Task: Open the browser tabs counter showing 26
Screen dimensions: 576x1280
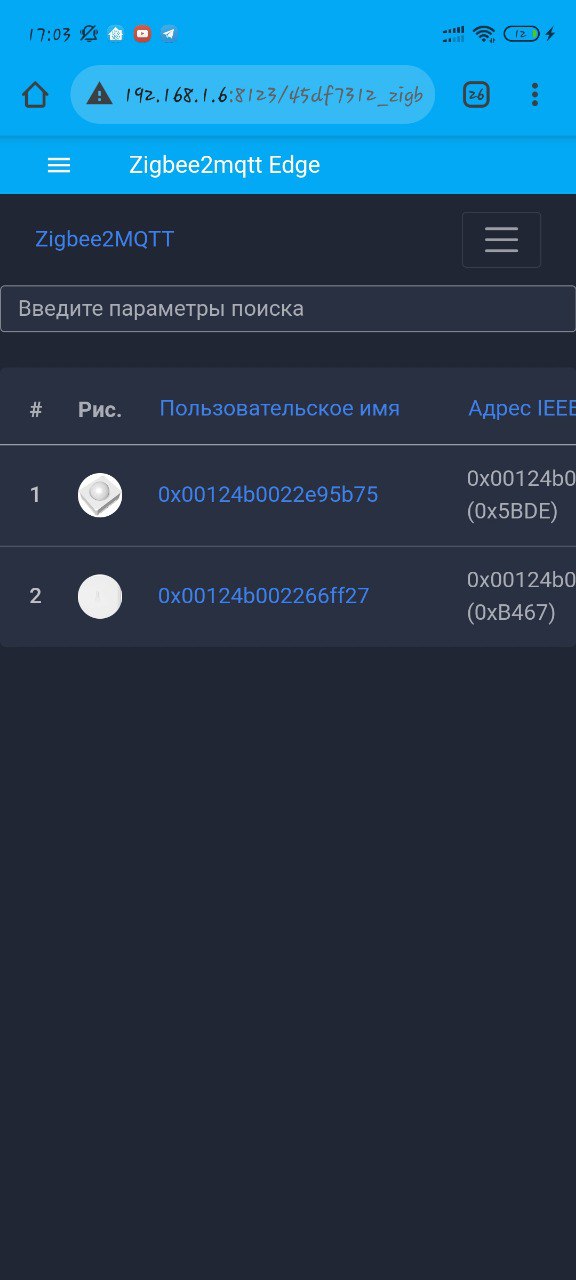Action: coord(476,95)
